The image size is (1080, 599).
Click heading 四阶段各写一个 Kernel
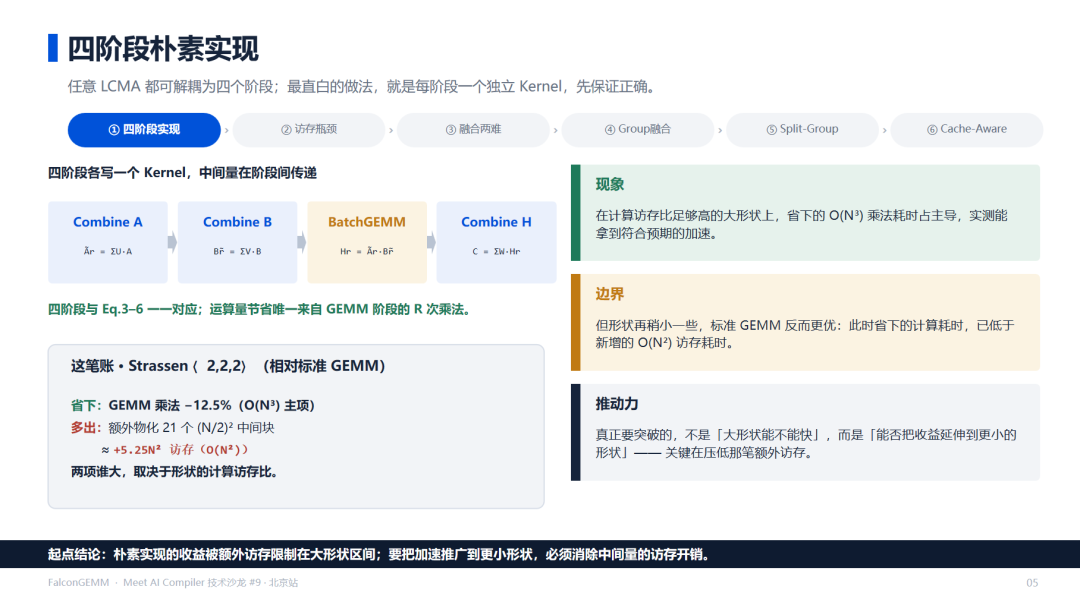tap(183, 173)
